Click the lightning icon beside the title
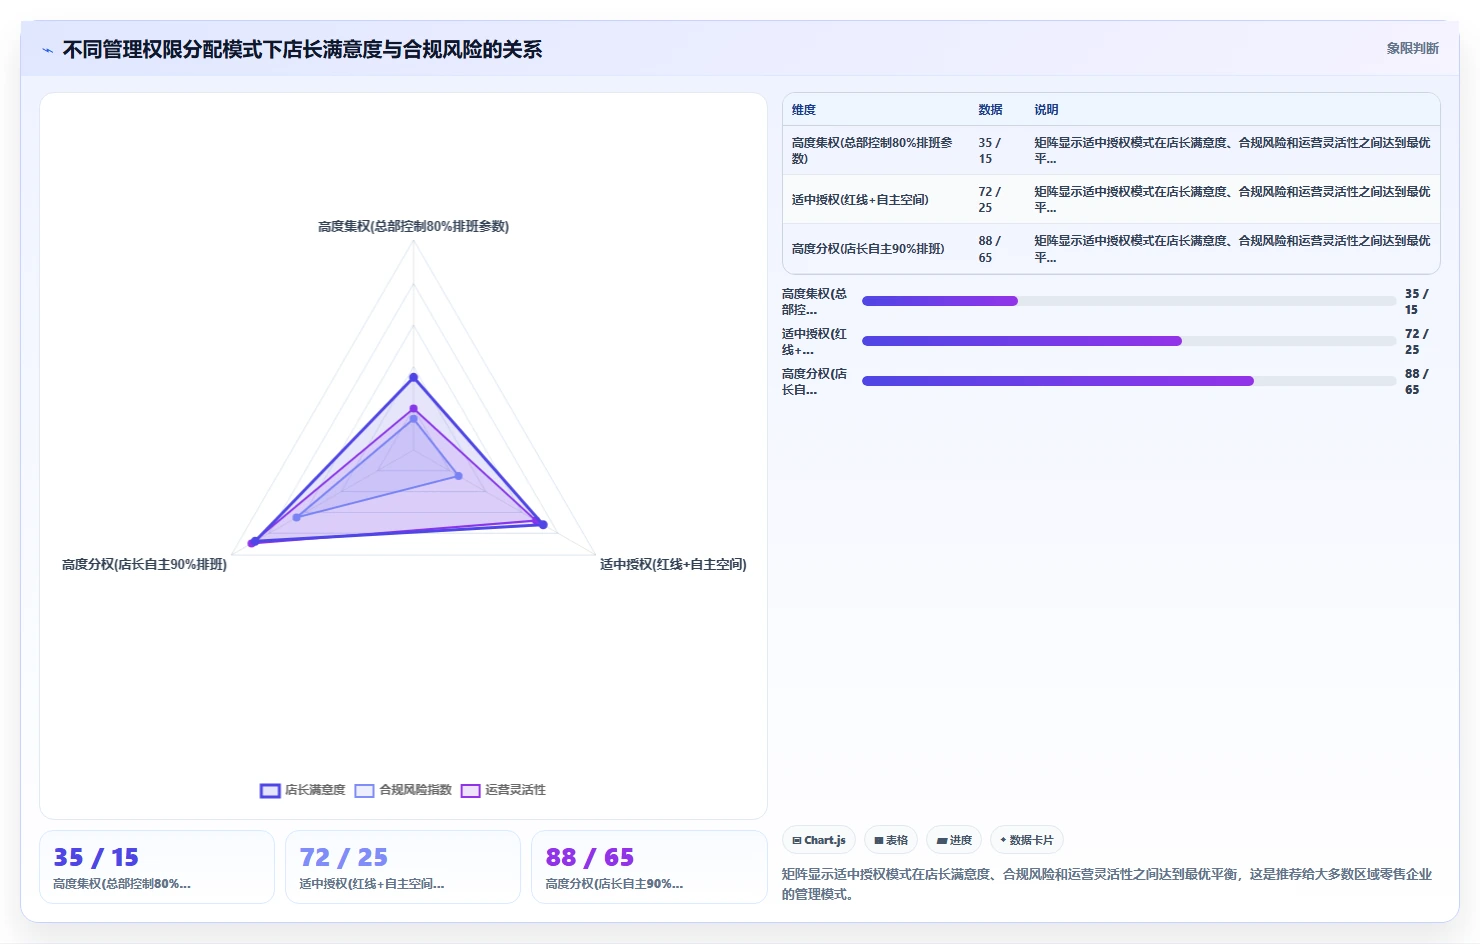1480x944 pixels. click(48, 50)
